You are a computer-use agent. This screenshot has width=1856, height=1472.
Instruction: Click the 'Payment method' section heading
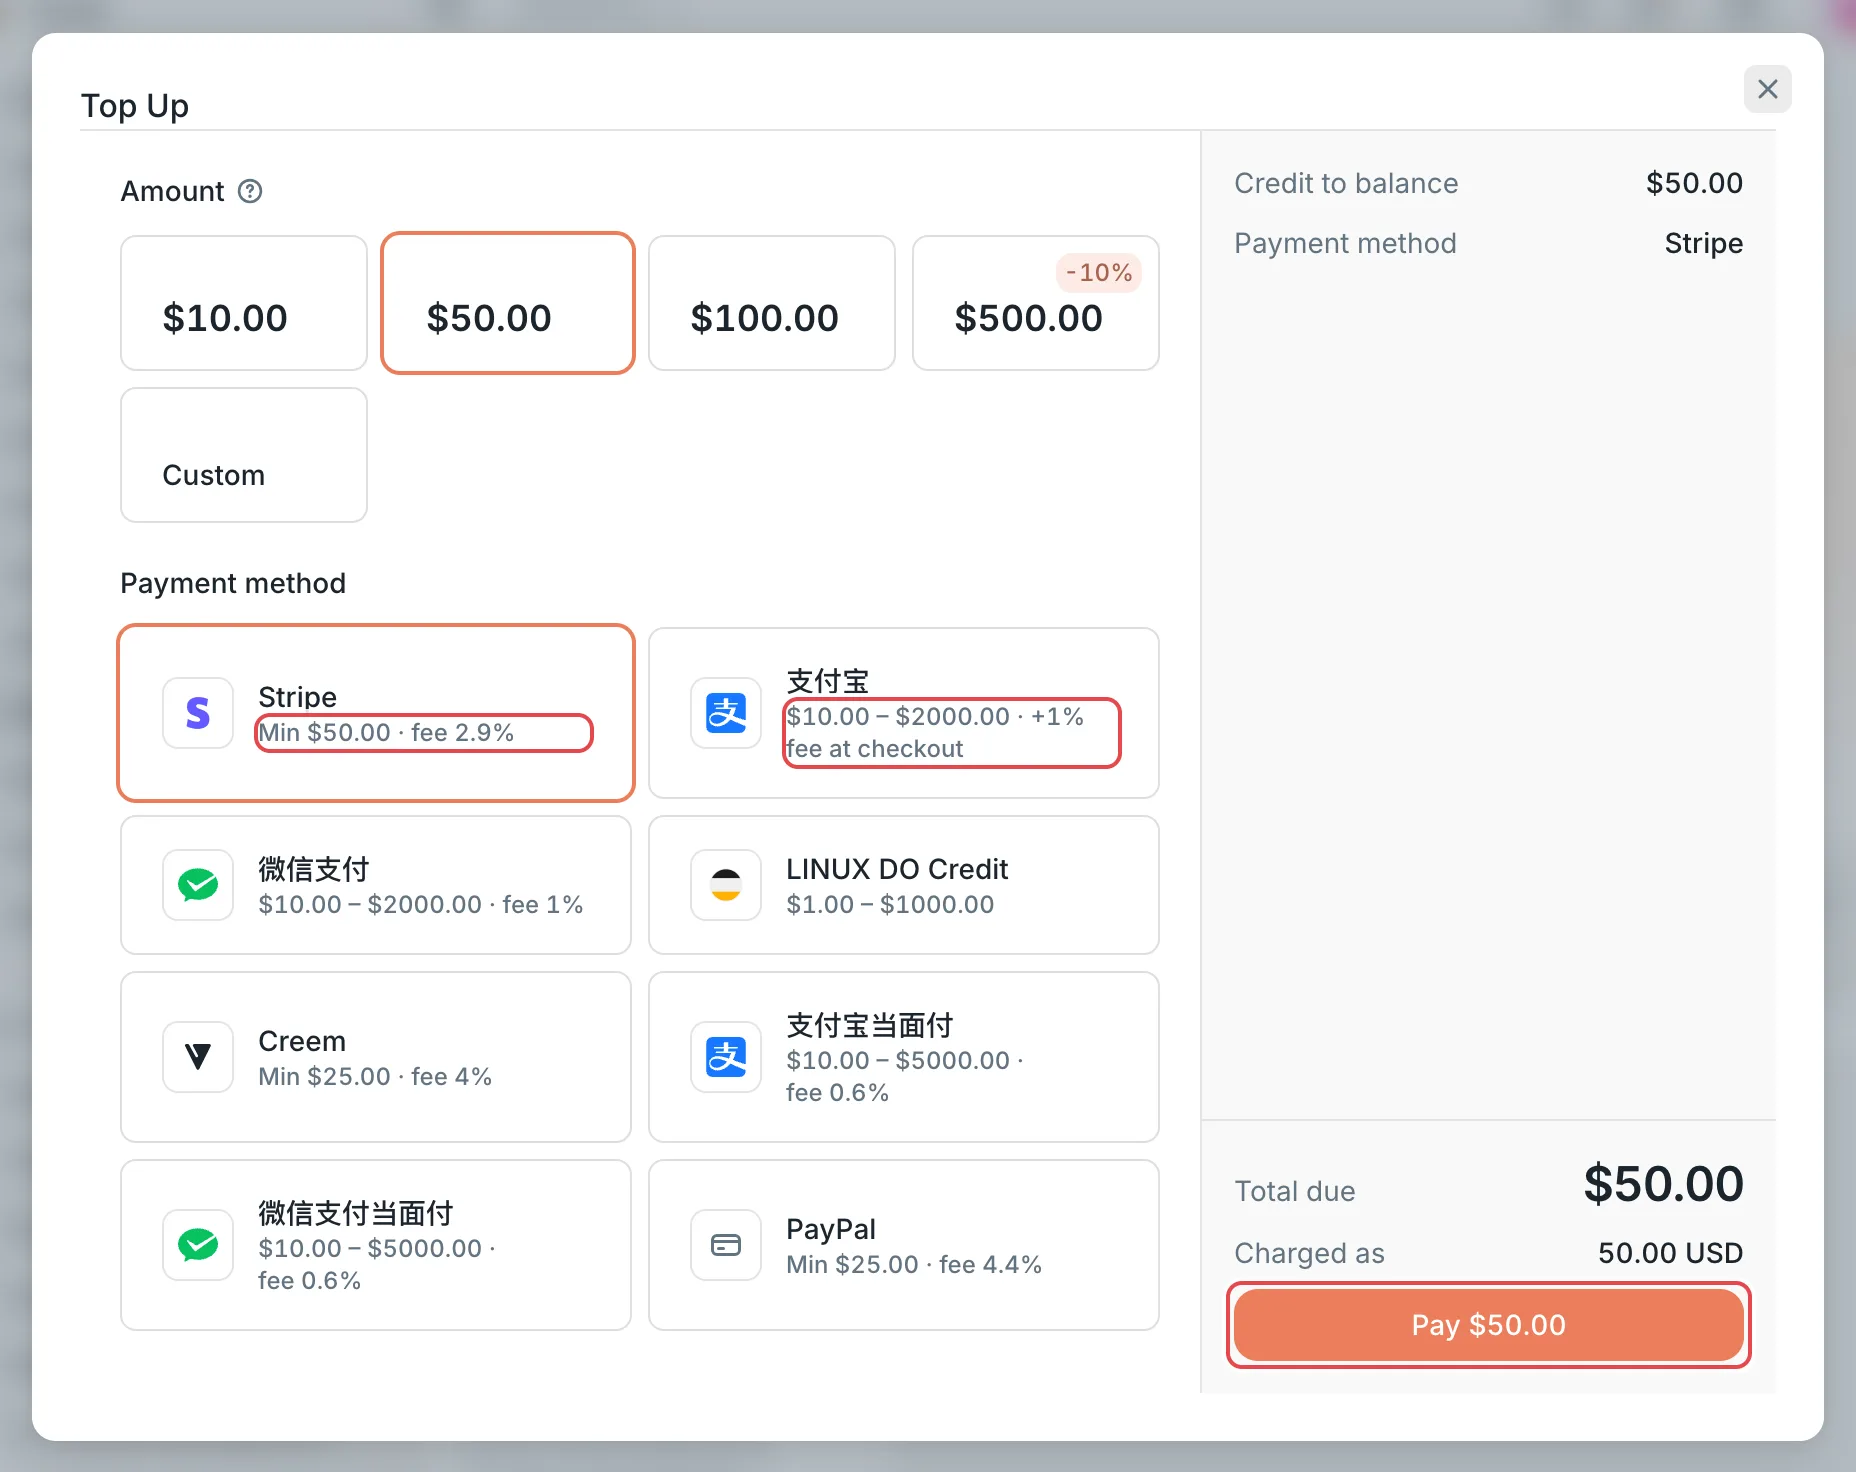pos(233,583)
